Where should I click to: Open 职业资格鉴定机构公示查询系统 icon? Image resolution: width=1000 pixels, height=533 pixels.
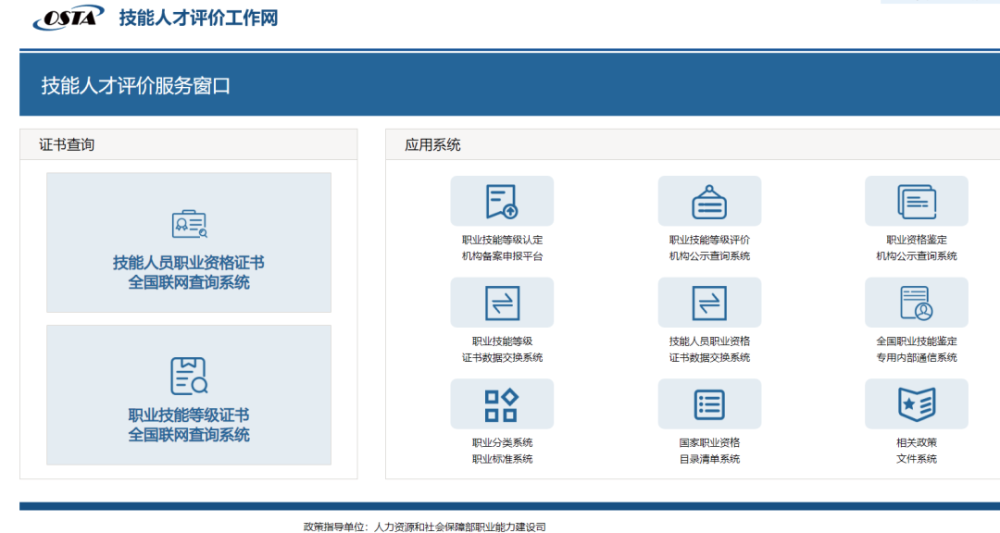coord(916,201)
